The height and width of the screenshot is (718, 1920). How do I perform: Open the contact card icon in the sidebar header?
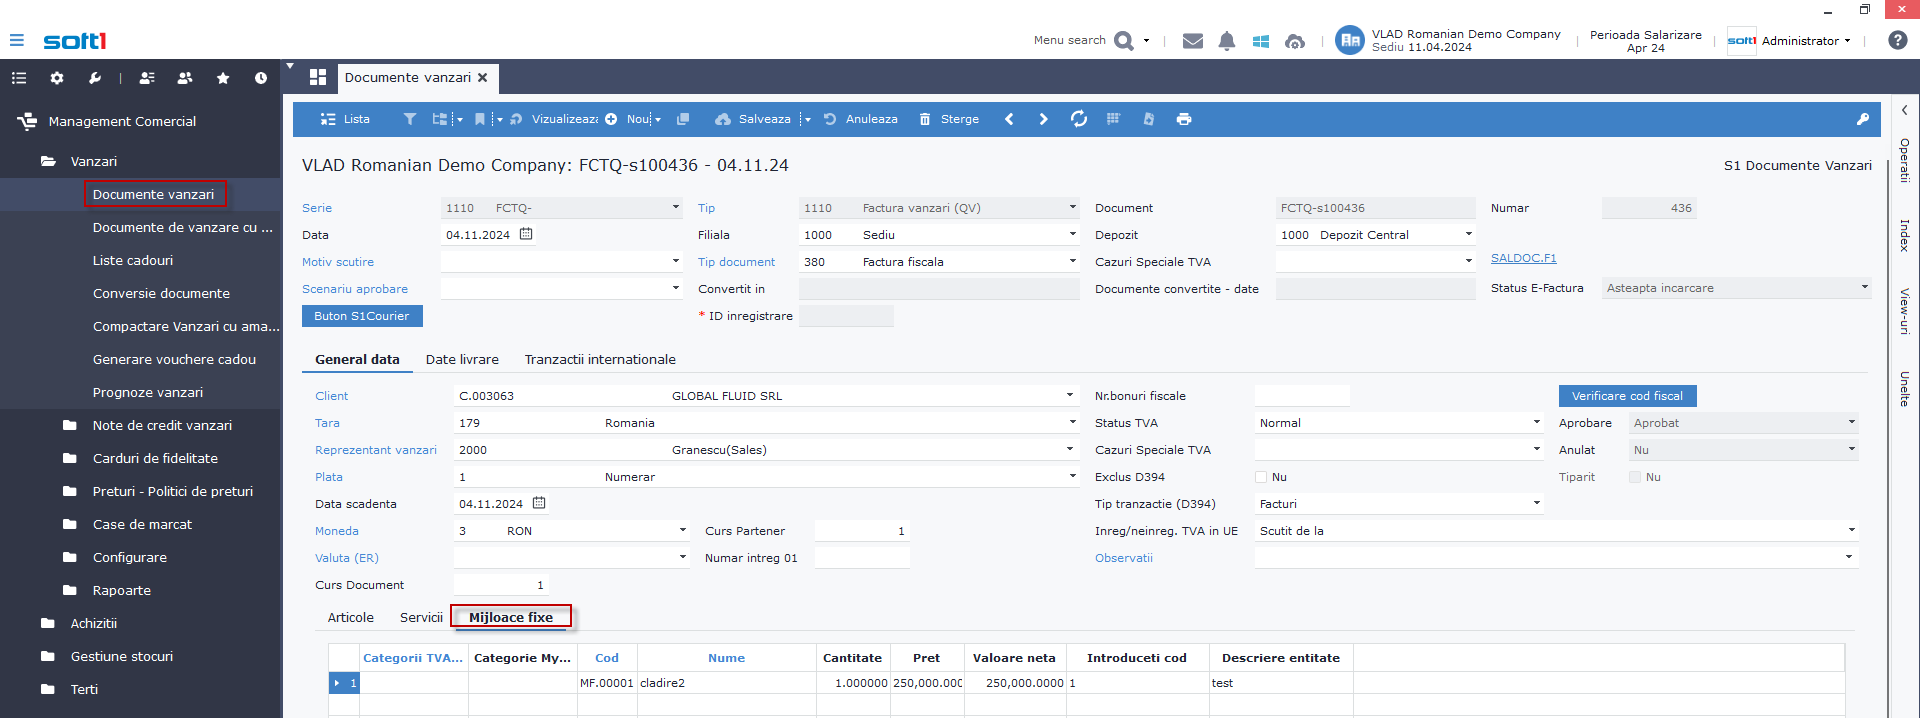(x=147, y=78)
